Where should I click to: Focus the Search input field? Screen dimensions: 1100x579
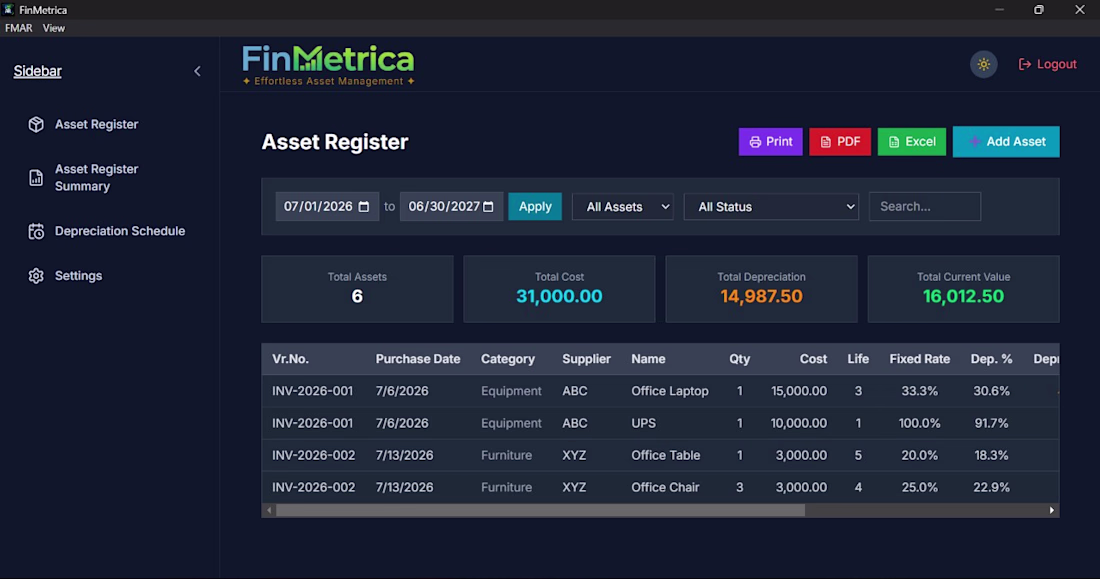point(925,206)
